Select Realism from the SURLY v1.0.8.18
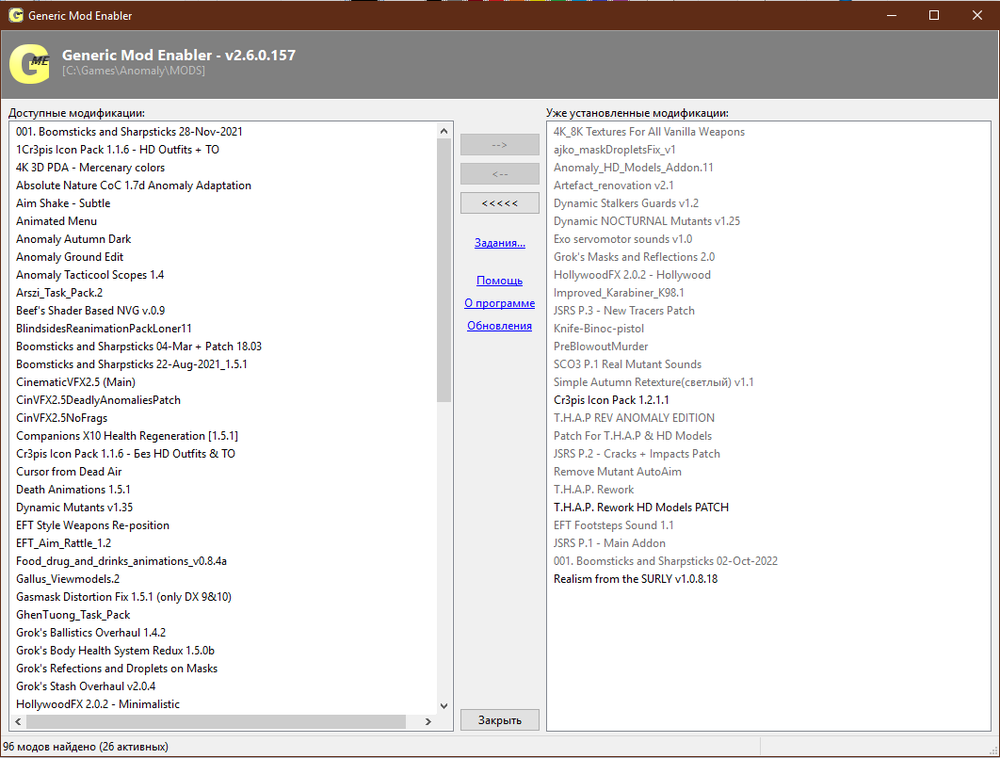This screenshot has height=758, width=1000. tap(635, 579)
